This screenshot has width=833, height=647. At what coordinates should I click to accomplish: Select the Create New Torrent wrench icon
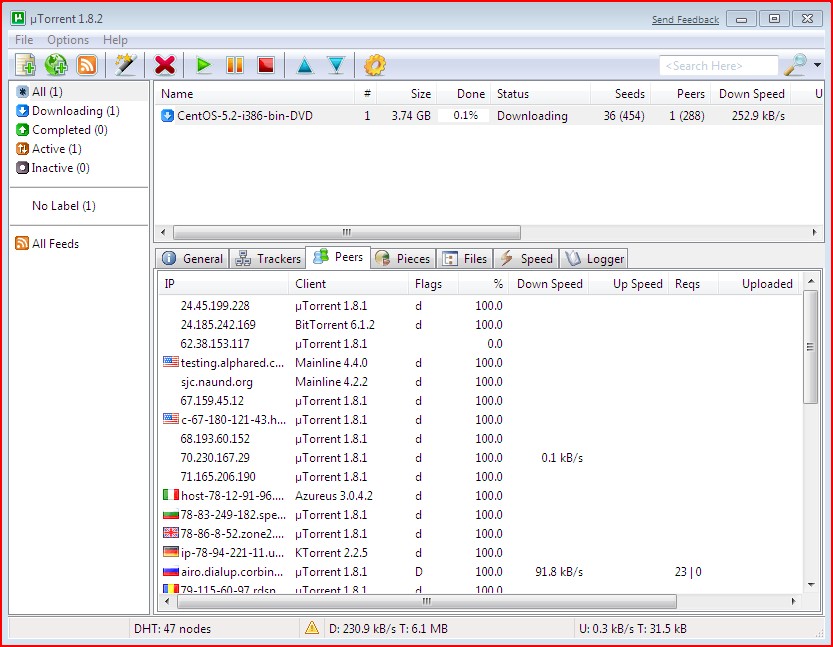point(123,64)
